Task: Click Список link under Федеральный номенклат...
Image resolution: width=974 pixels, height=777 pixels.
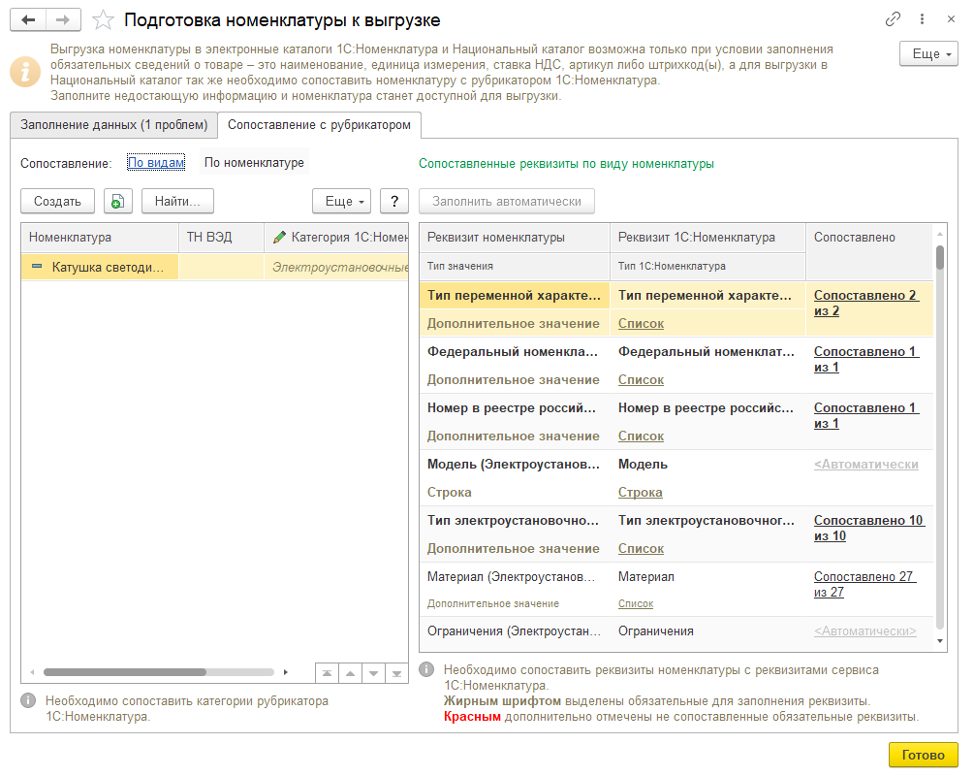Action: coord(641,379)
